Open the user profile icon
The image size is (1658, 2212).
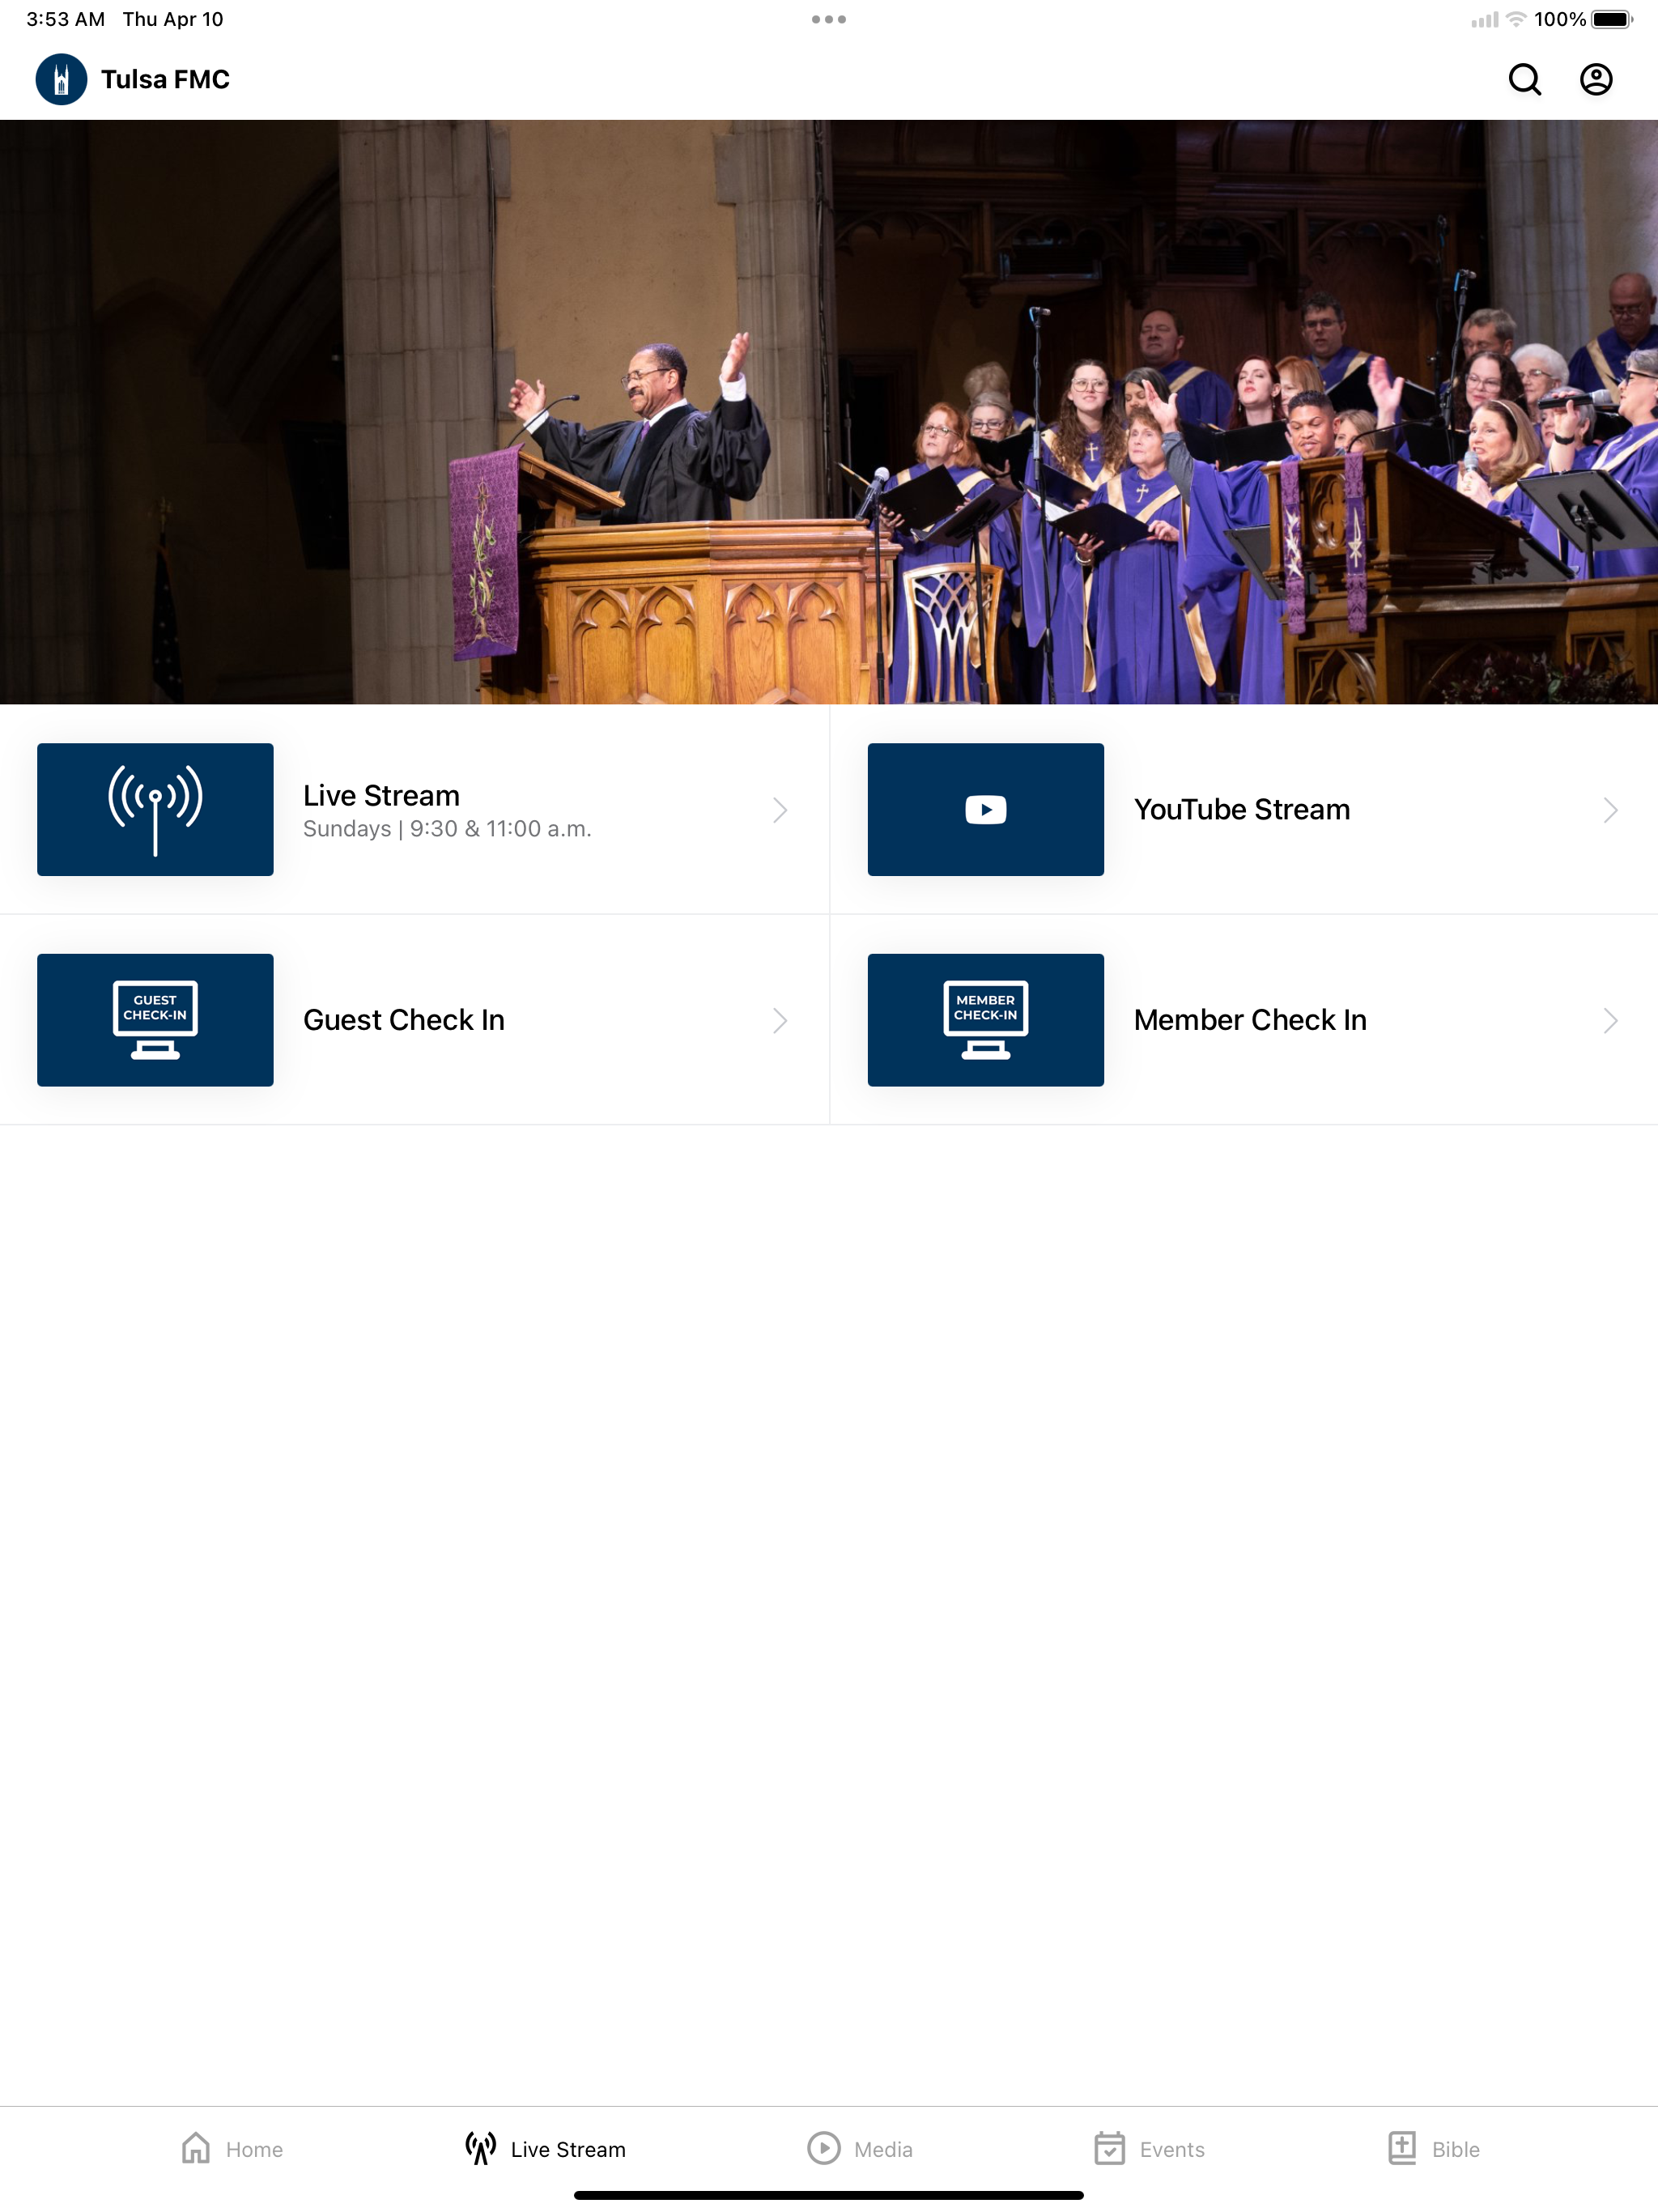click(x=1595, y=79)
